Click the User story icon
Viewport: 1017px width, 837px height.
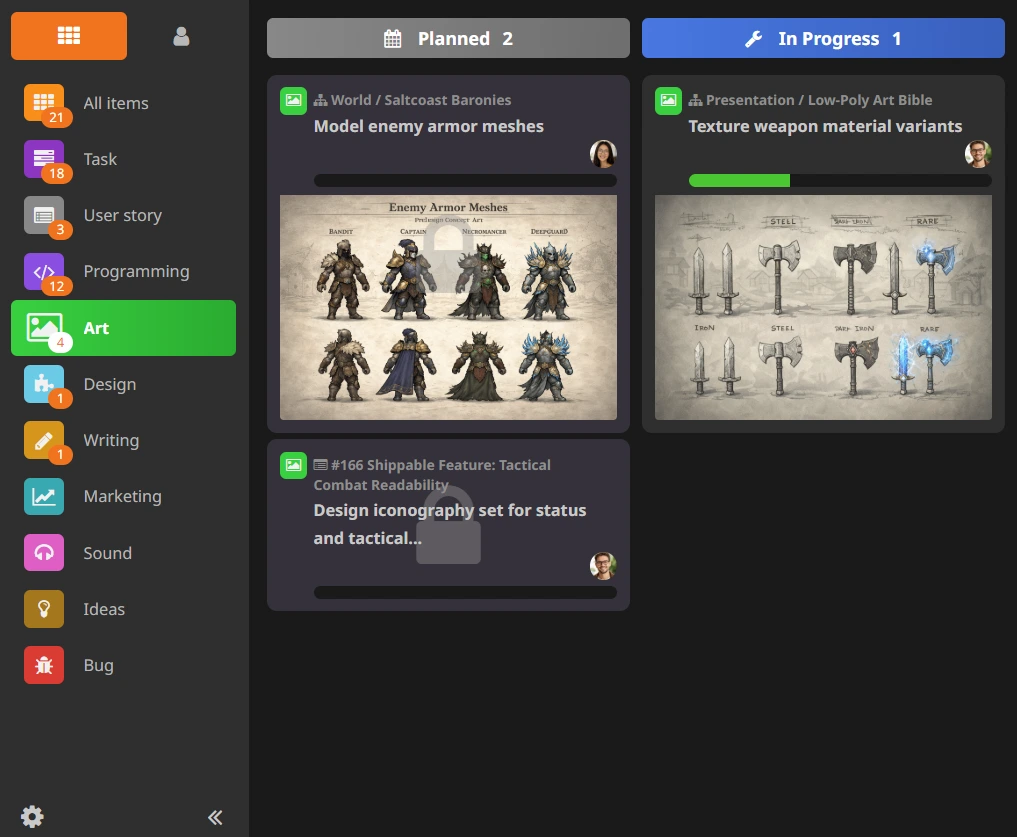point(44,215)
